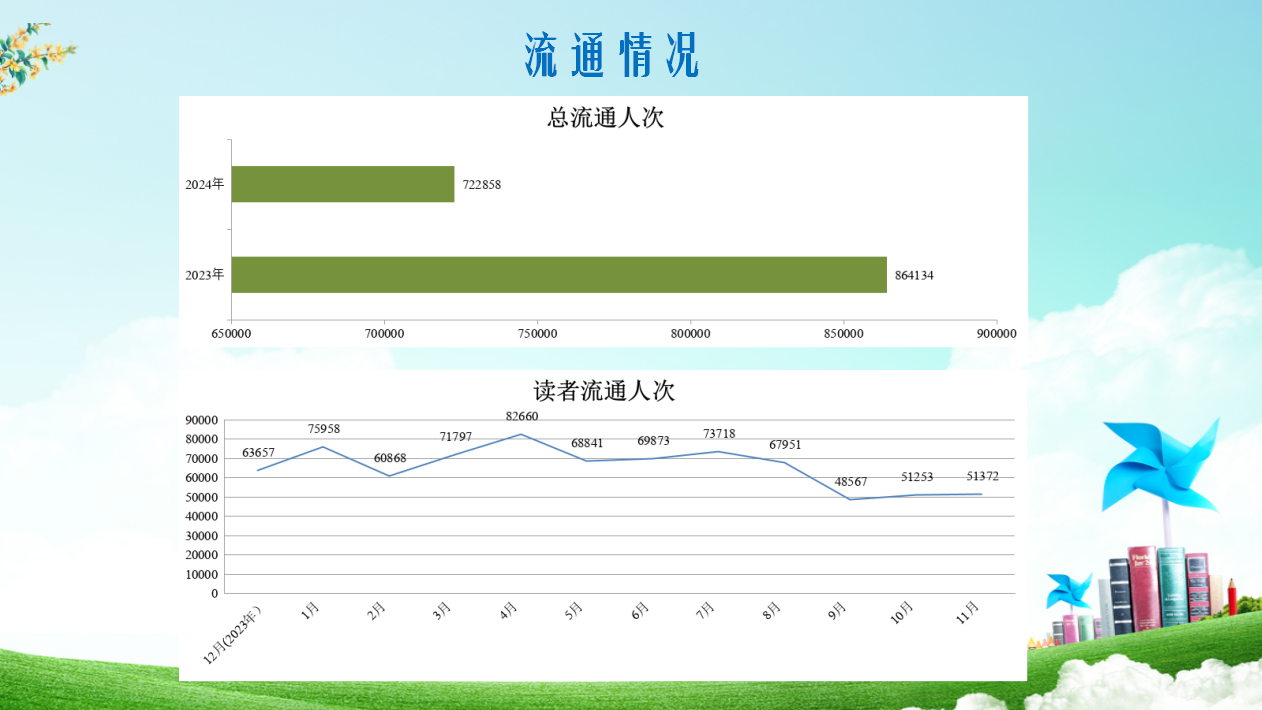Select the 3月 axis label

coord(443,610)
